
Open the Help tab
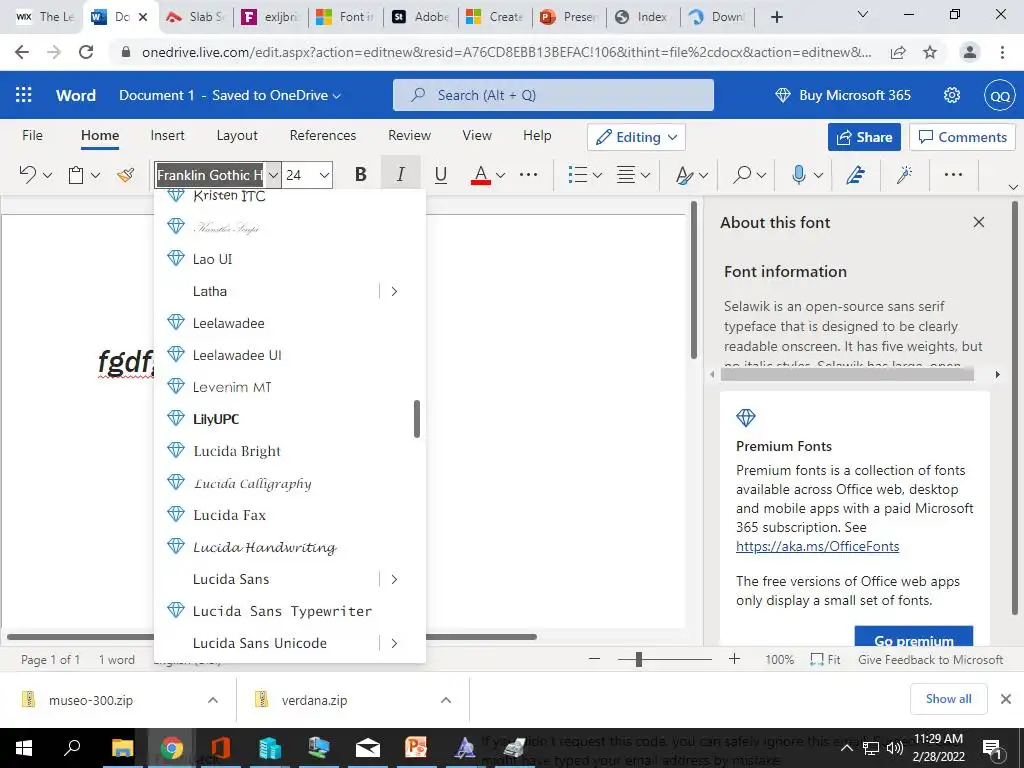(x=537, y=135)
